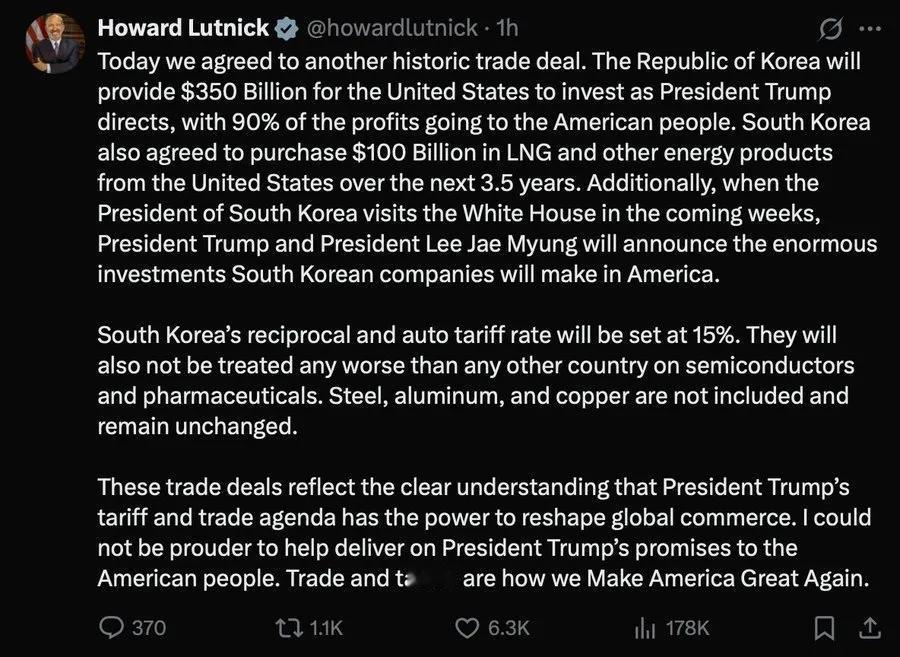Click the 370 replies count
Viewport: 900px width, 657px height.
click(149, 628)
